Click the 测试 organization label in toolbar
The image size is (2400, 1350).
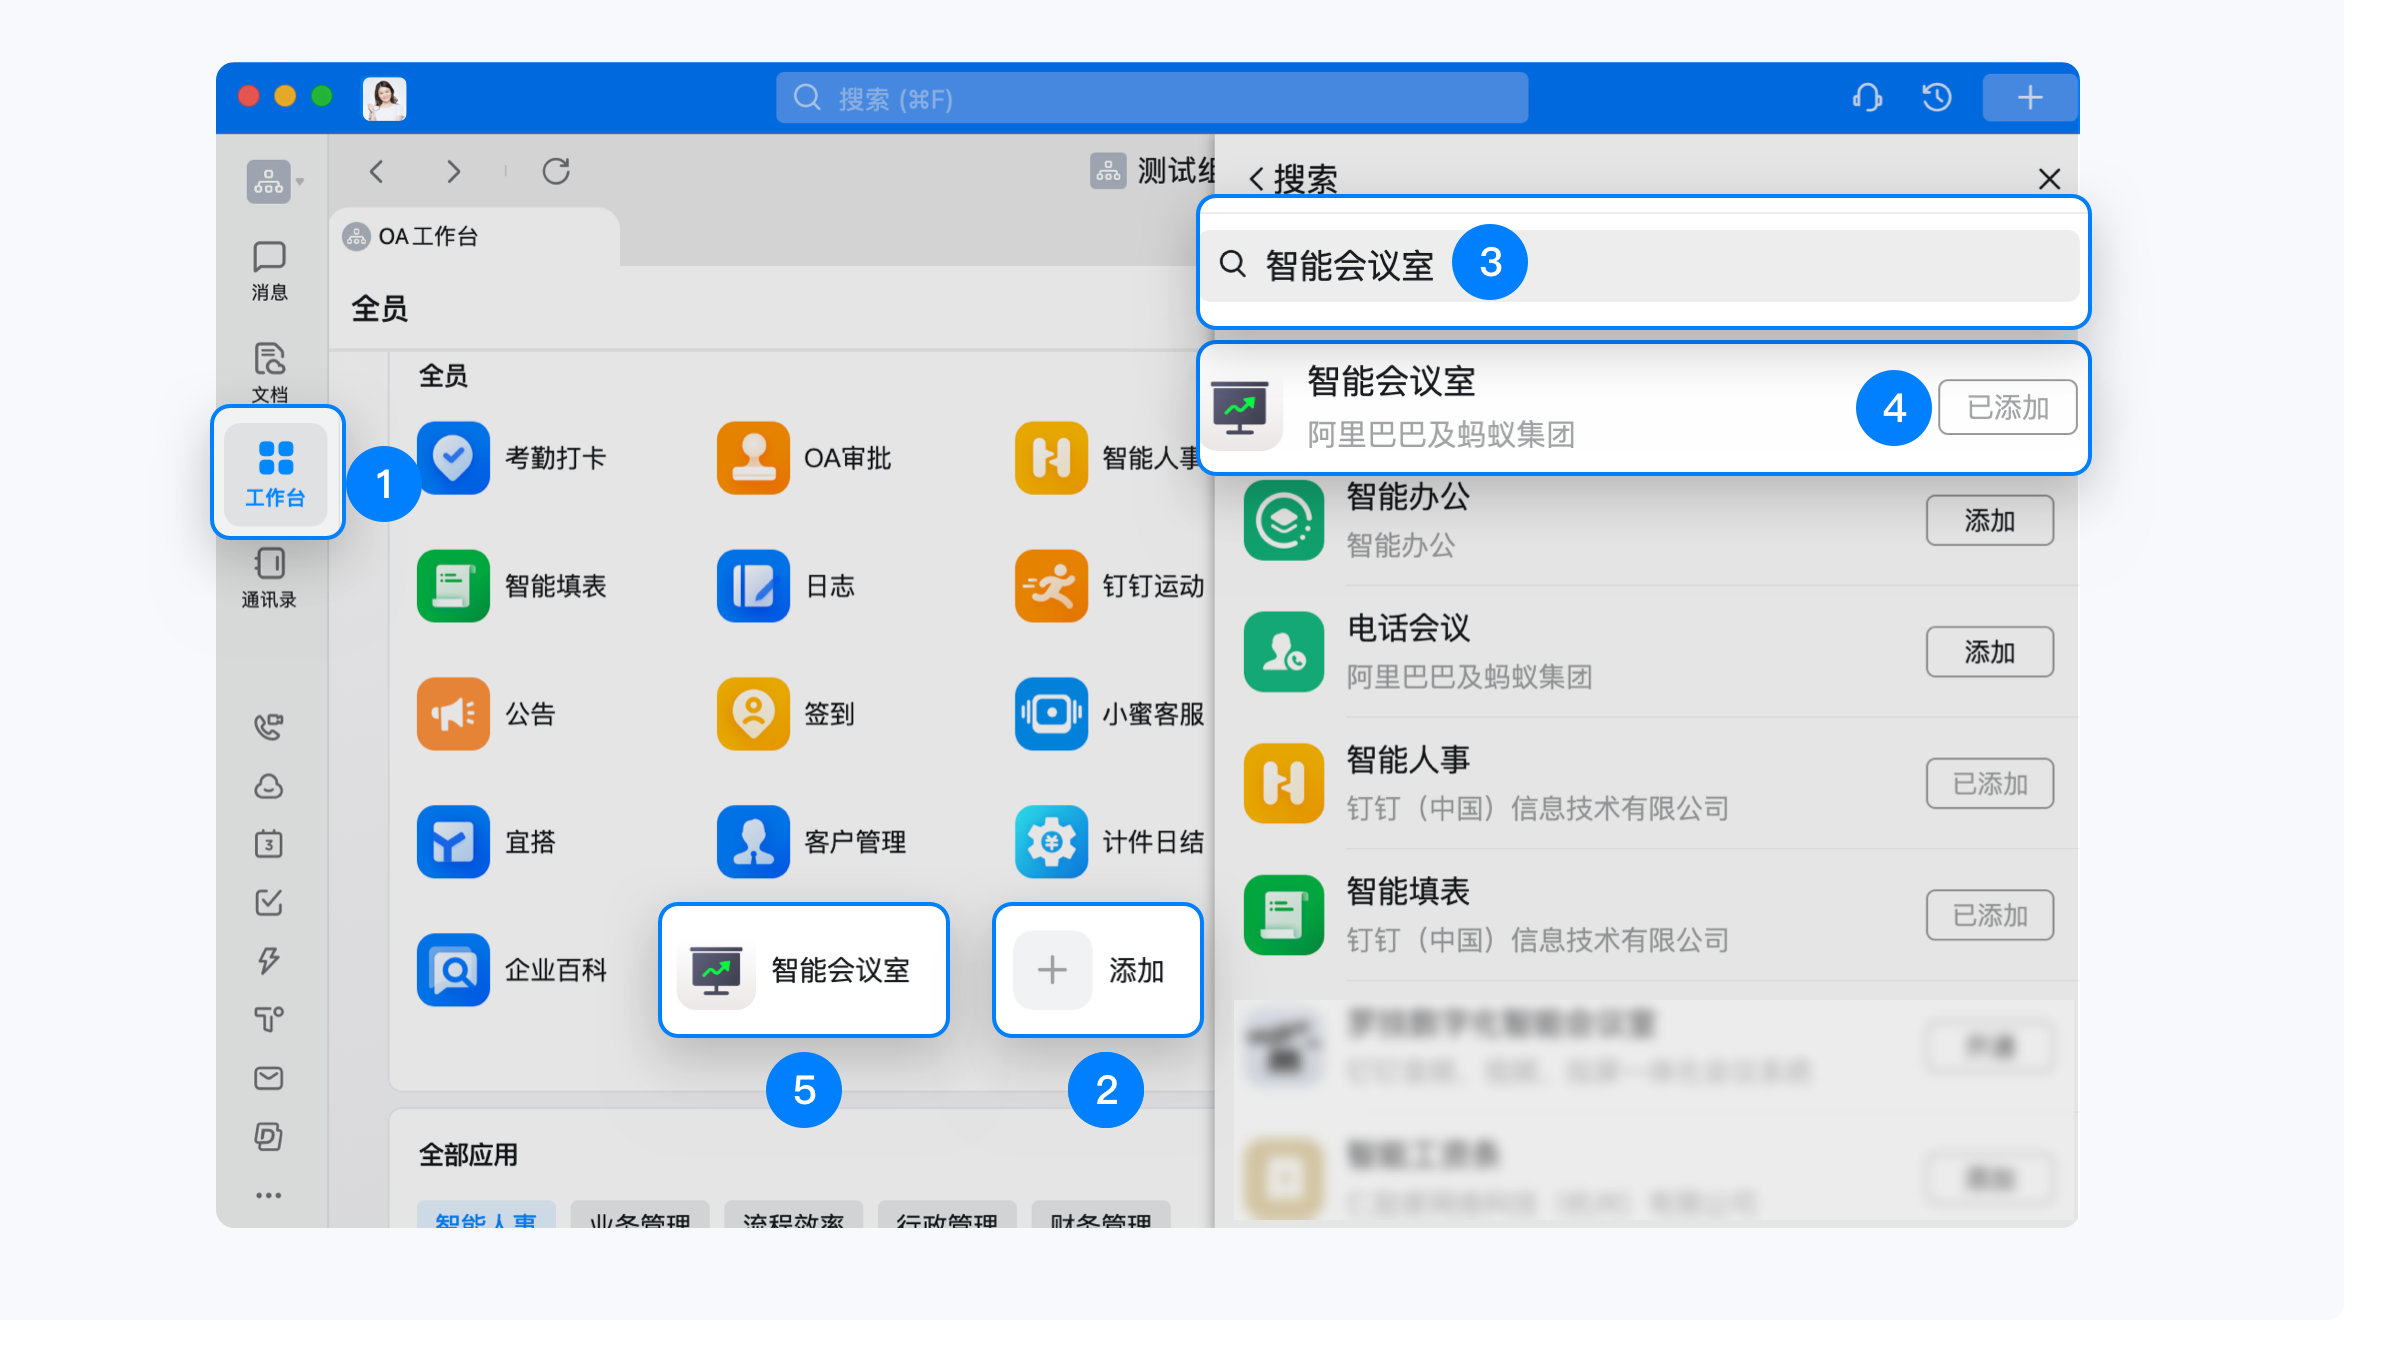[x=1152, y=171]
